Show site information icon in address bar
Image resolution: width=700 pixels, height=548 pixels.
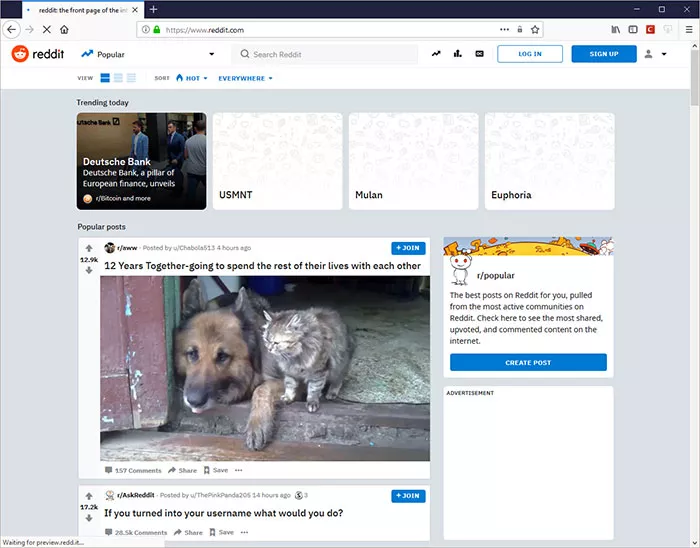click(146, 29)
